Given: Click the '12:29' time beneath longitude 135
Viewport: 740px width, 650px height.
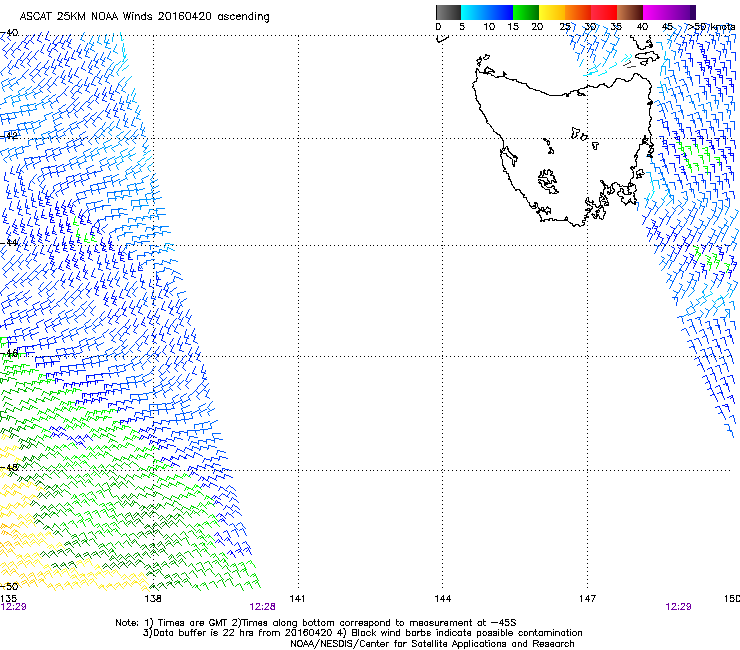Looking at the screenshot, I should coord(14,607).
